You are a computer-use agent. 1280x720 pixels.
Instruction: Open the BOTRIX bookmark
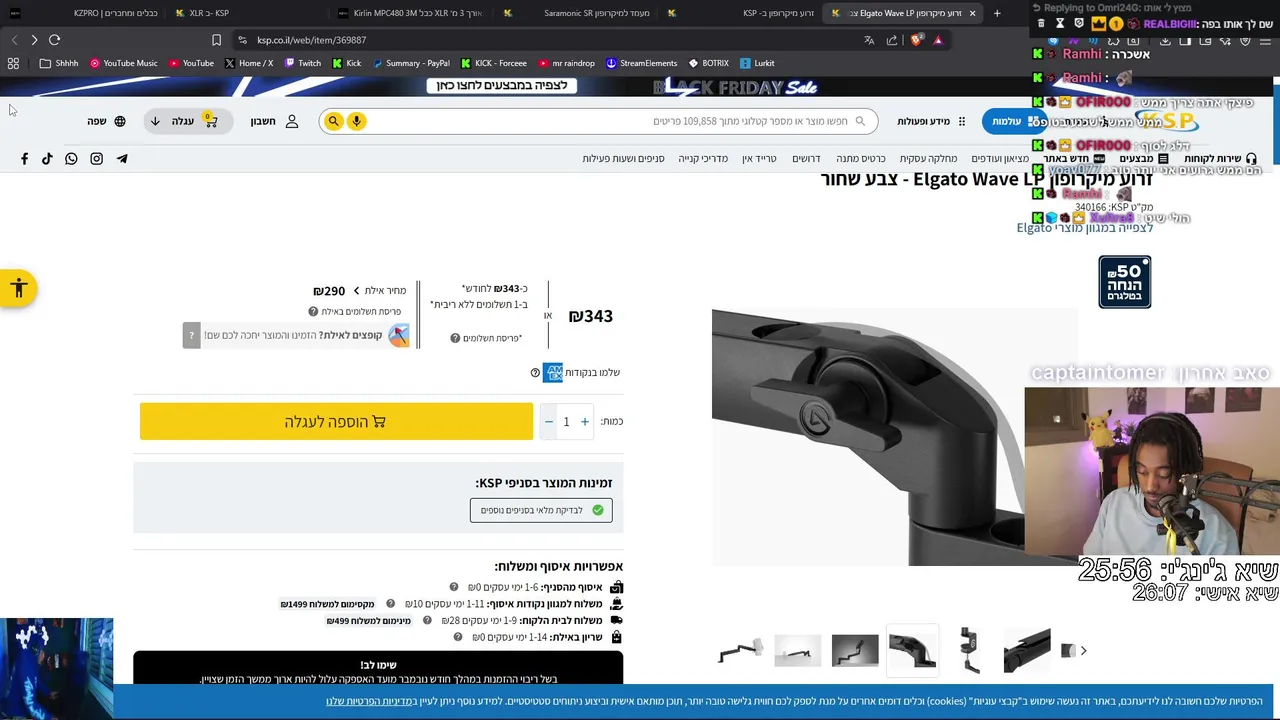(x=708, y=63)
